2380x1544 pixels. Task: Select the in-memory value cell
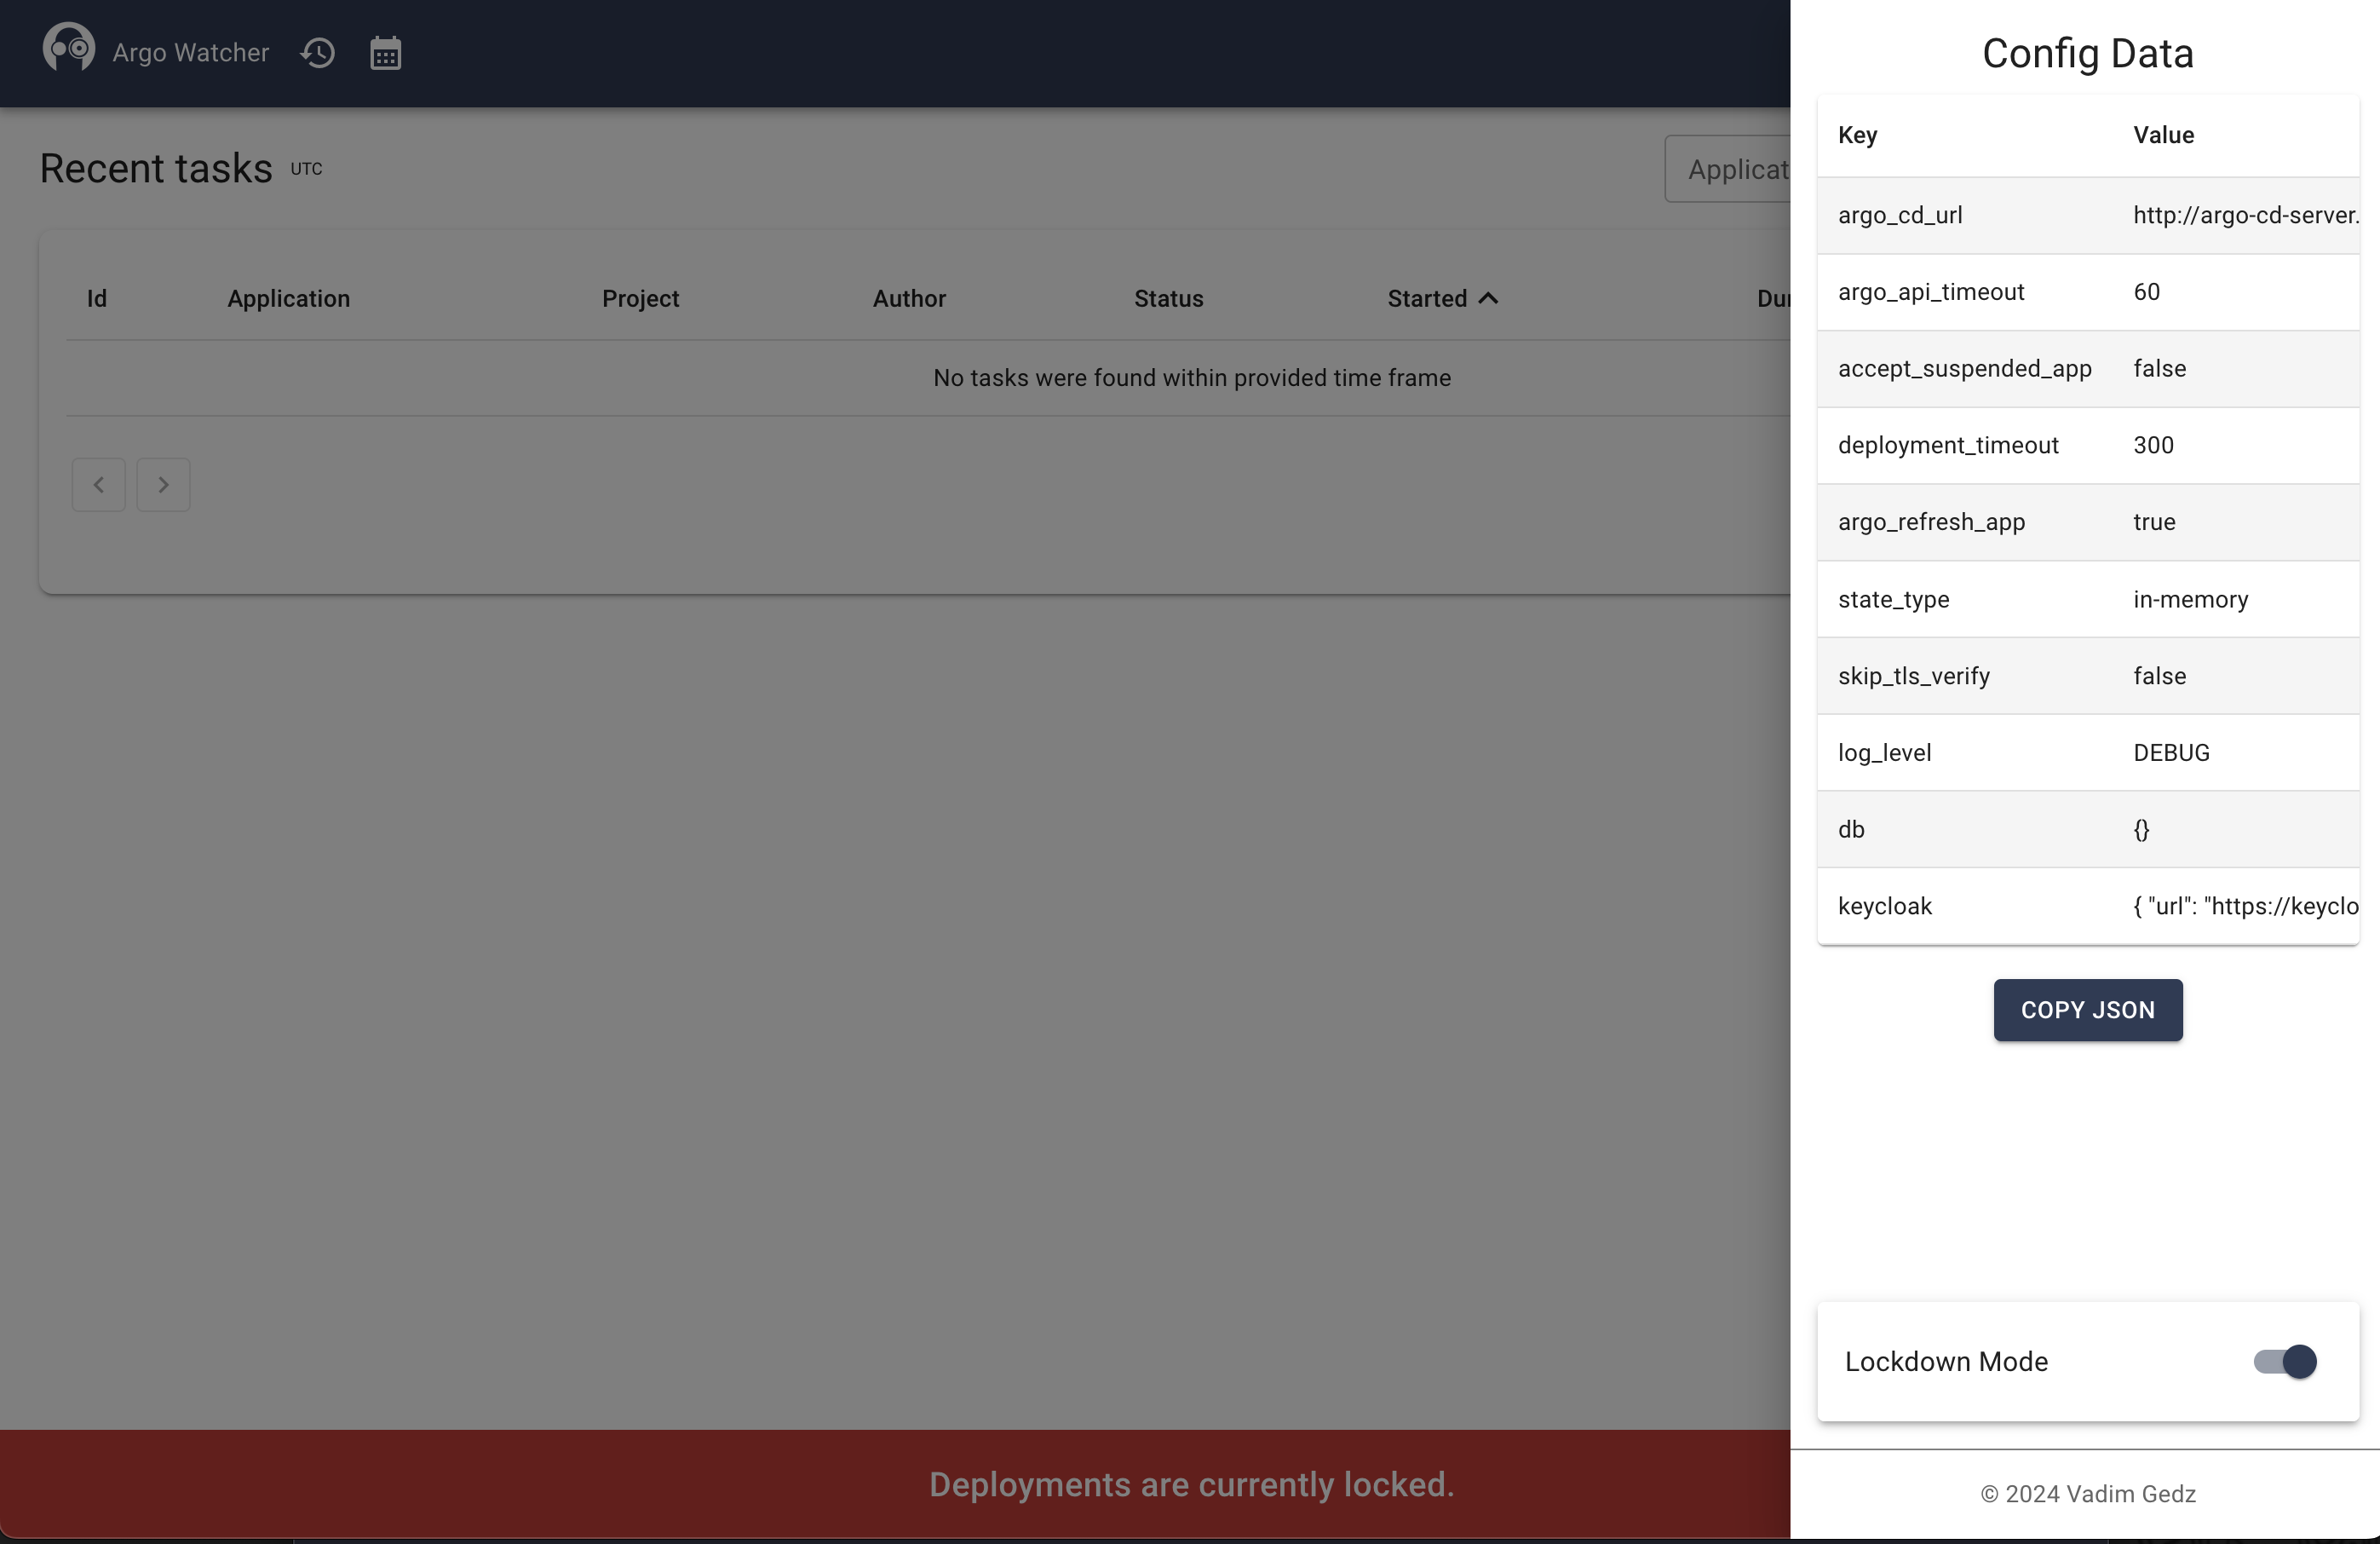(2235, 599)
